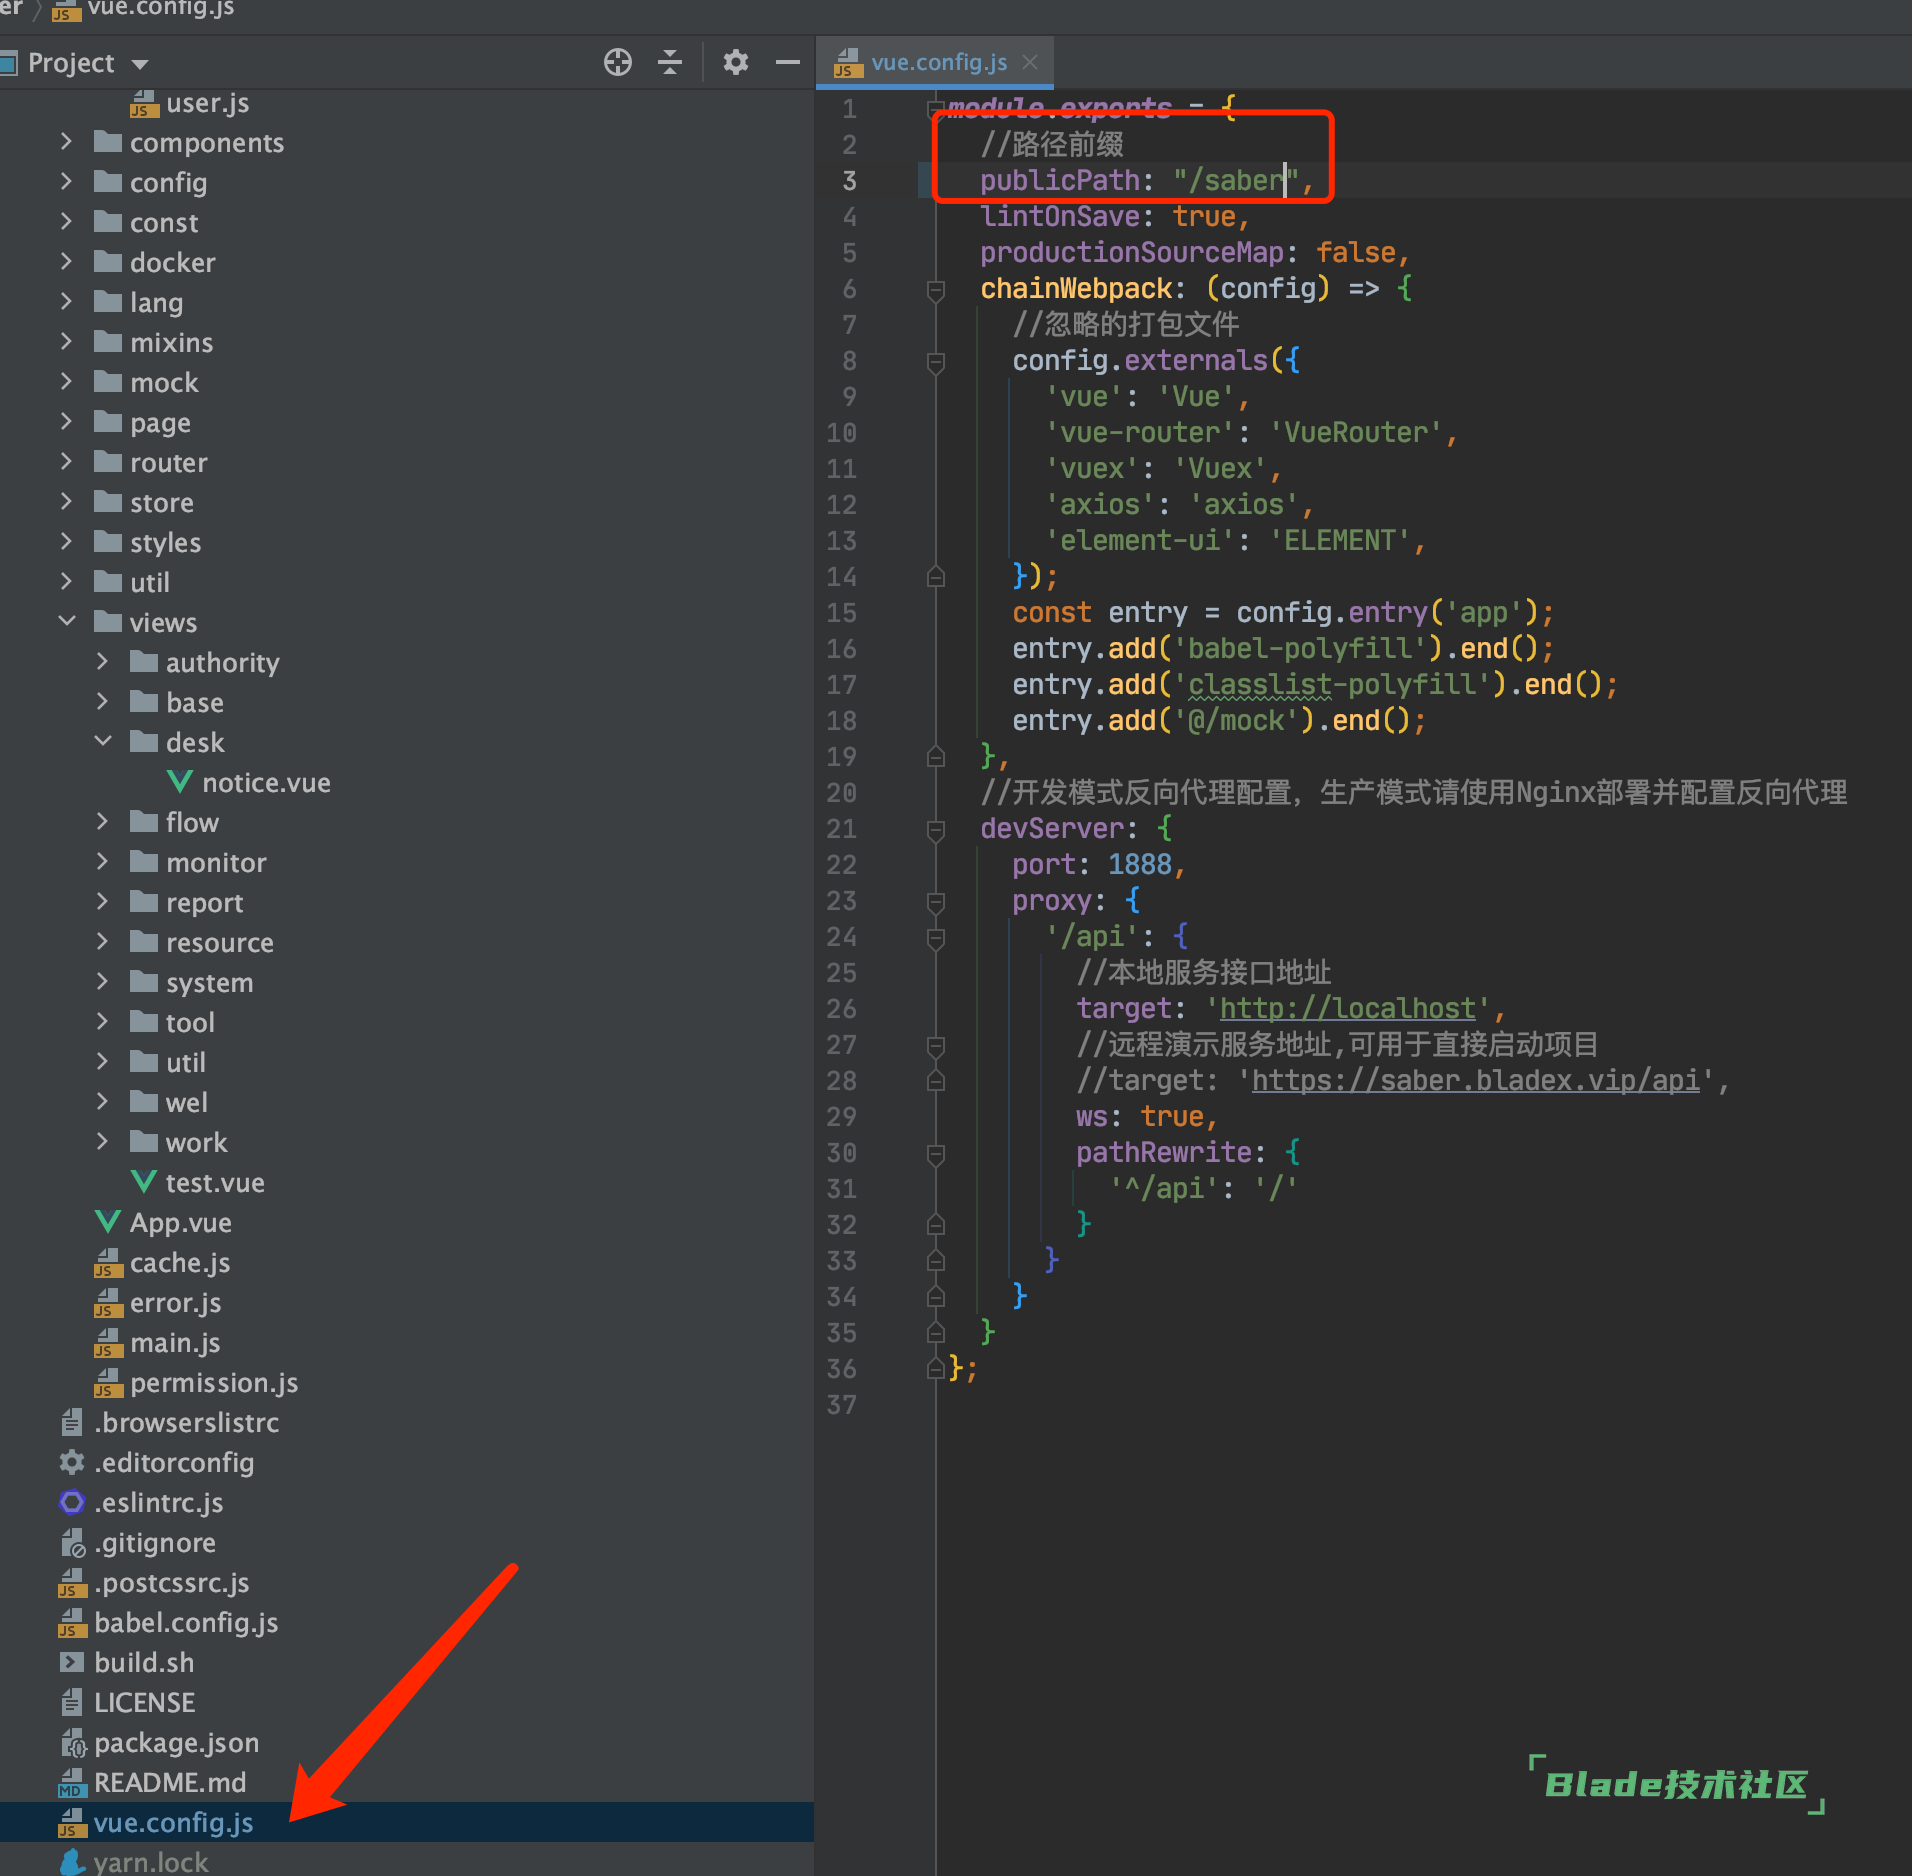Select the test.vue file icon
1912x1876 pixels.
(x=144, y=1182)
